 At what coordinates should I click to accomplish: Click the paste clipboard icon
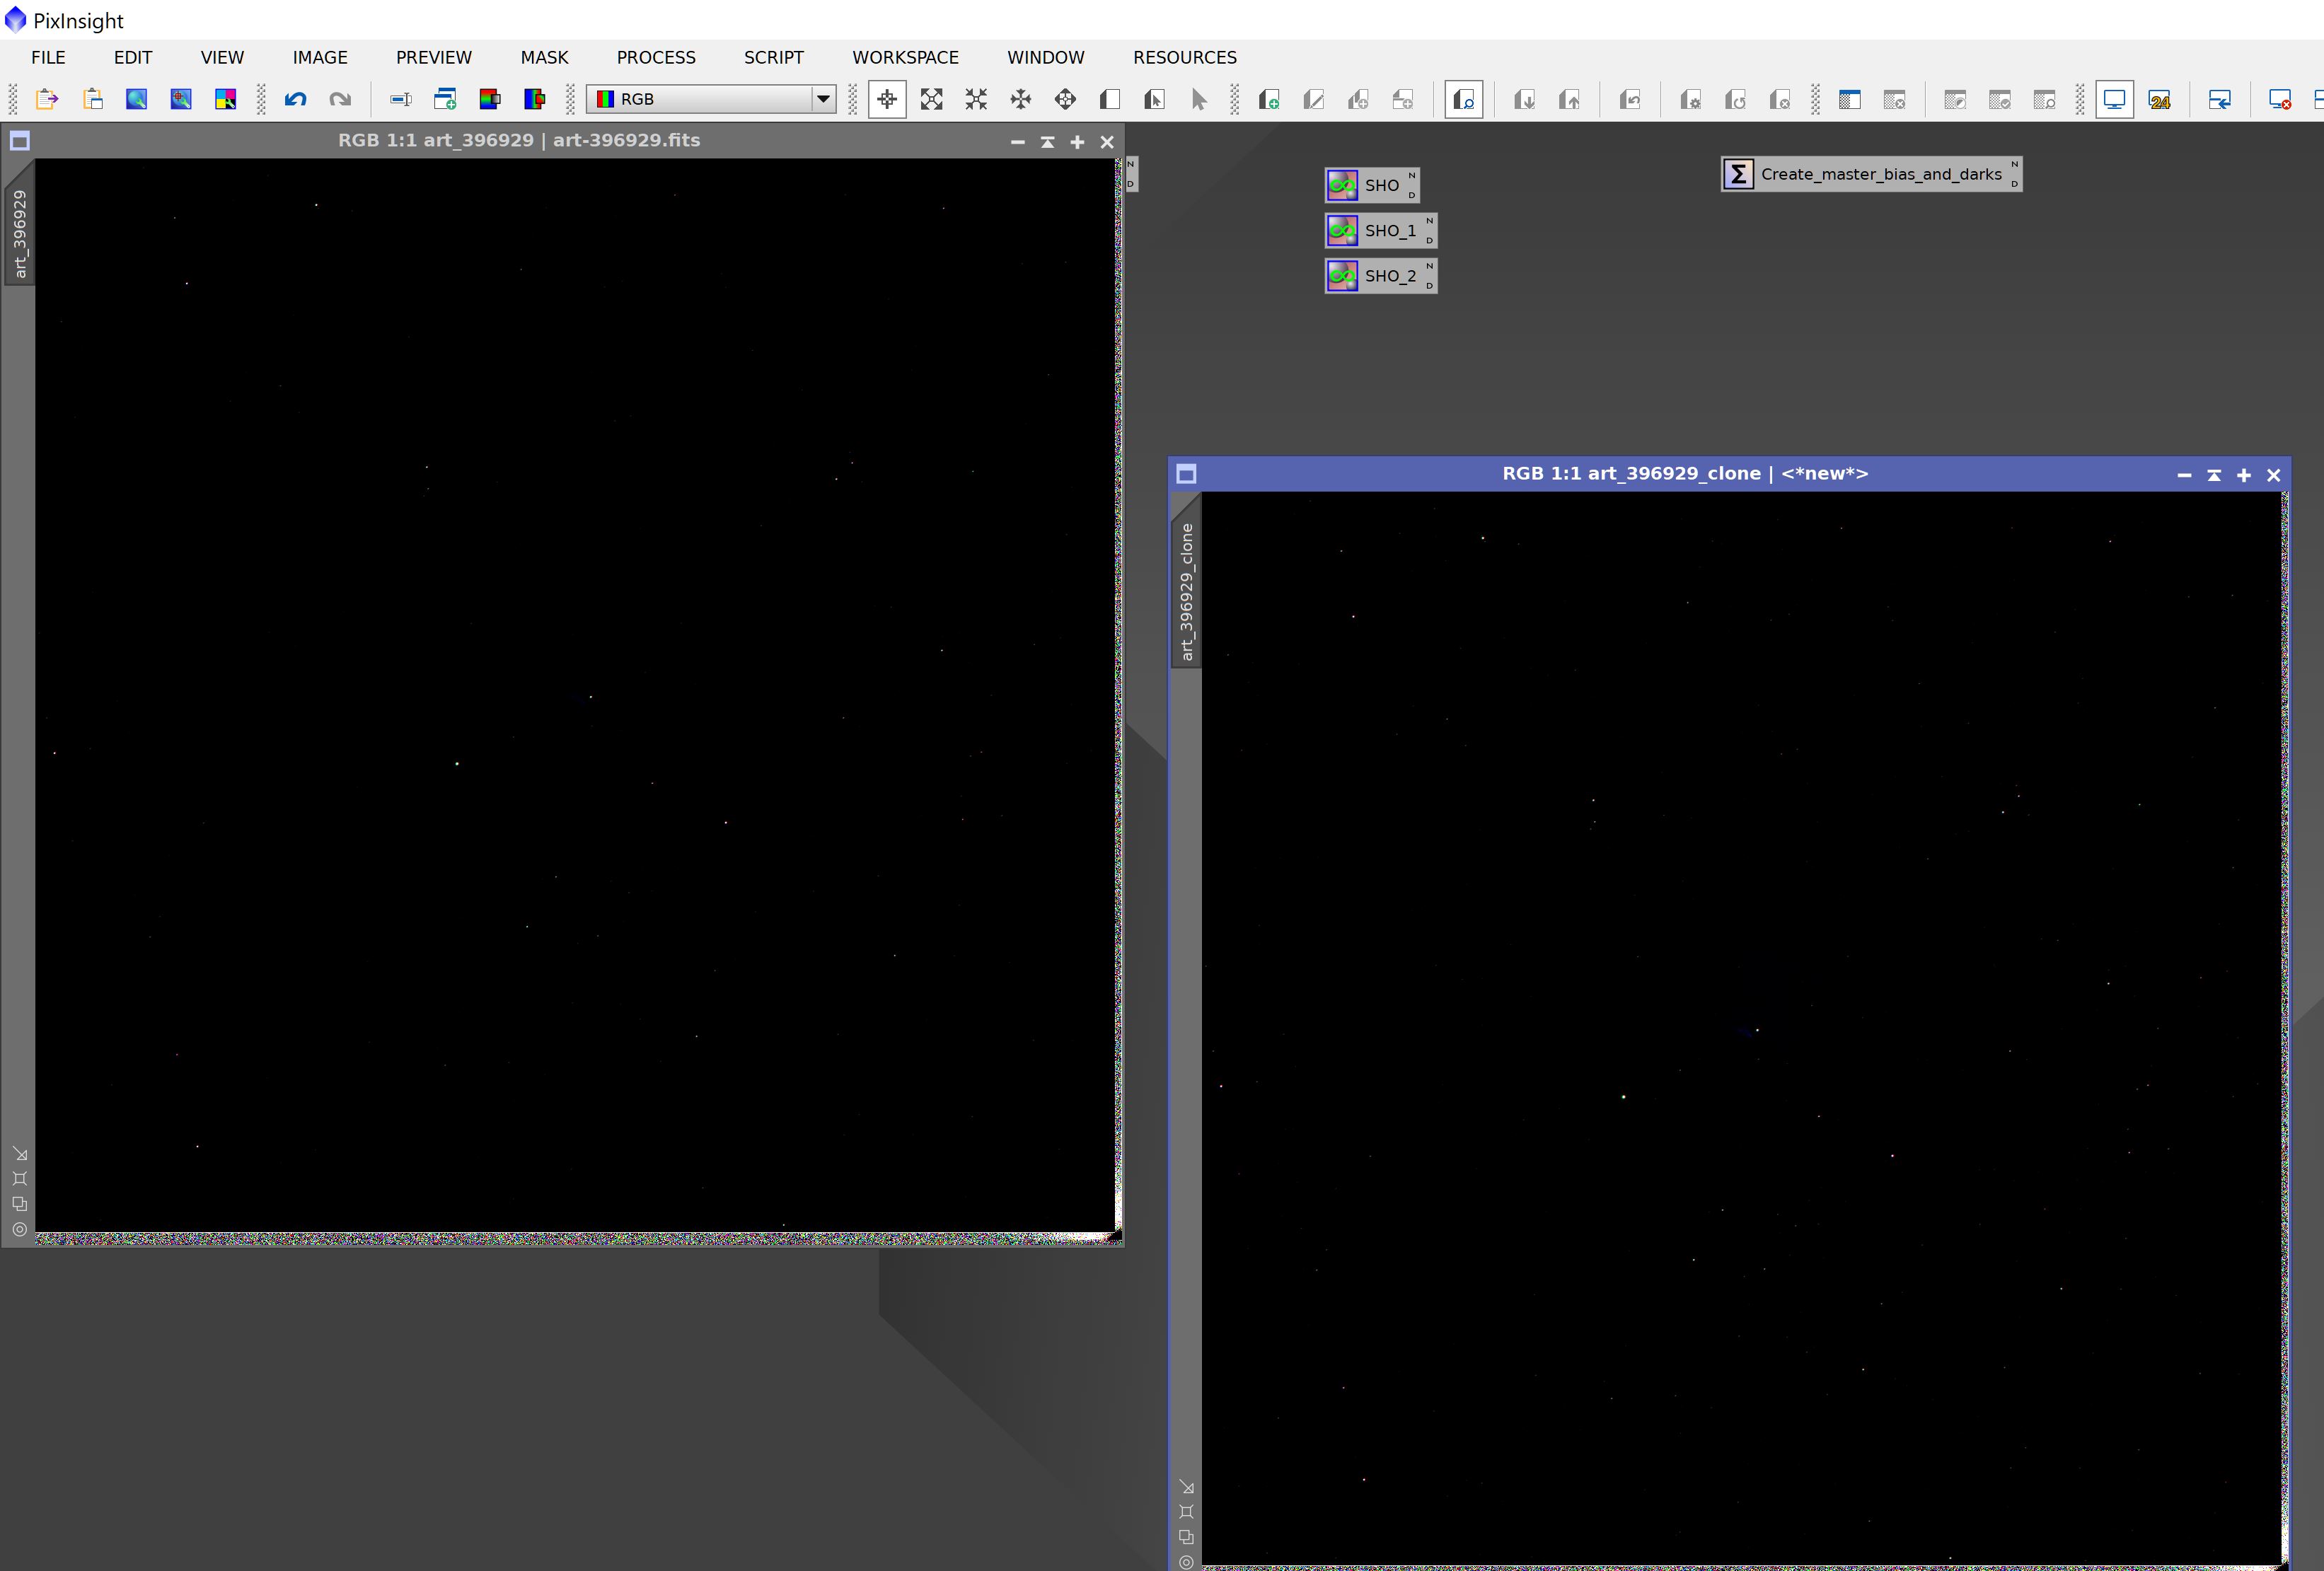coord(93,99)
